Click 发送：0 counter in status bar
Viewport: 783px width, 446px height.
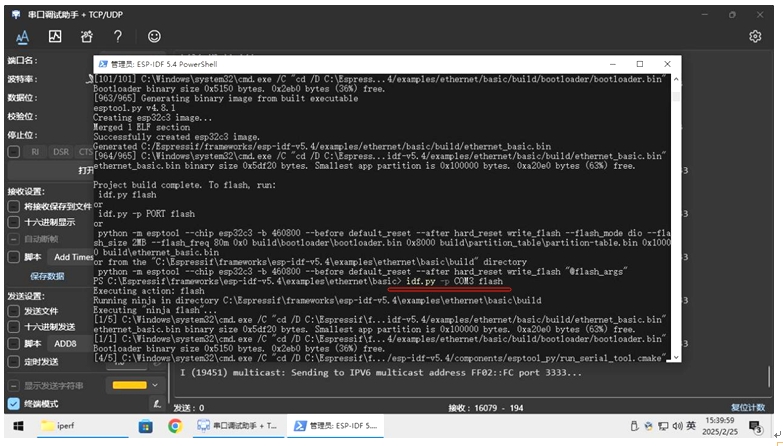click(x=189, y=408)
